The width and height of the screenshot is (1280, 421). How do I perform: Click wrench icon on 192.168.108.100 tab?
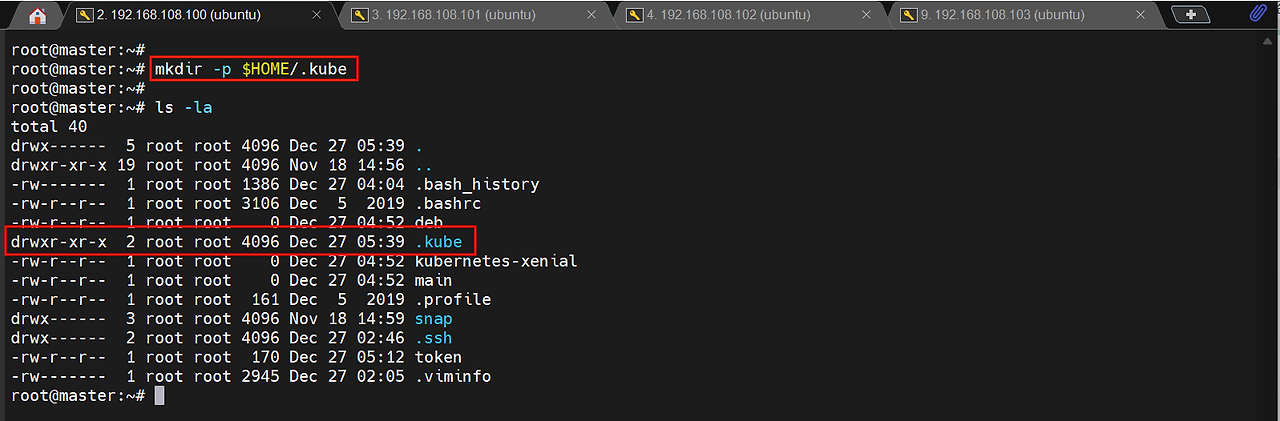[83, 15]
